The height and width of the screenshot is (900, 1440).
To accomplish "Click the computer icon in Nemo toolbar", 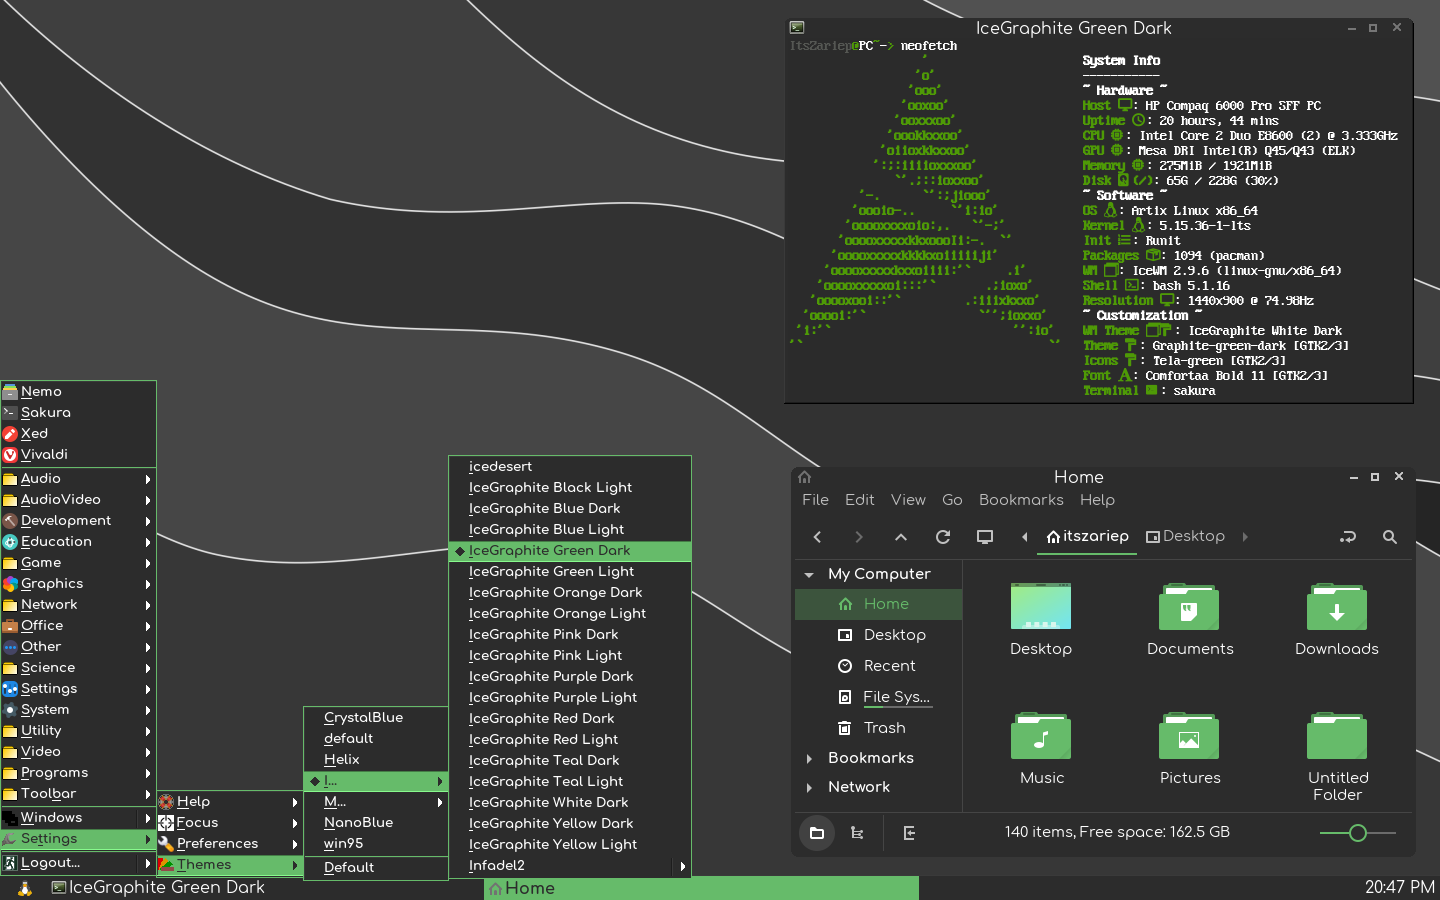I will point(985,537).
